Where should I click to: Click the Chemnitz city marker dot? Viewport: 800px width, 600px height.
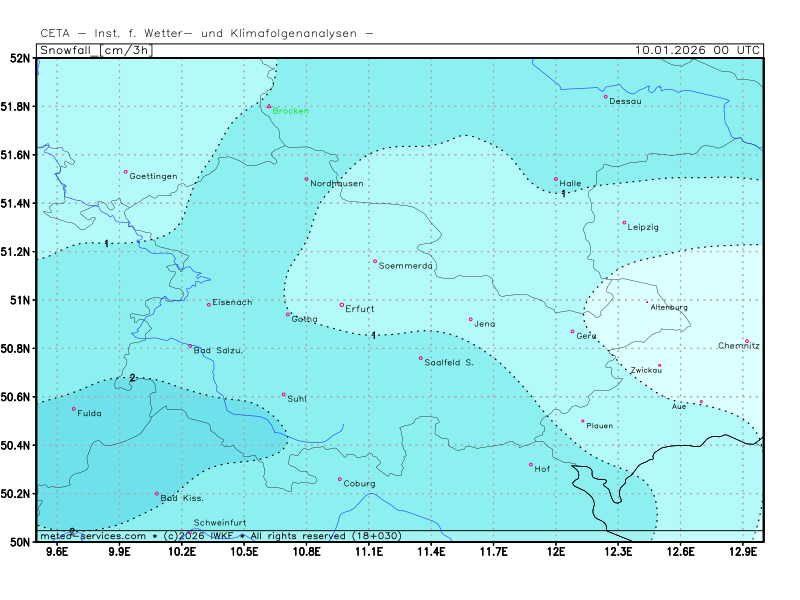pyautogui.click(x=746, y=341)
